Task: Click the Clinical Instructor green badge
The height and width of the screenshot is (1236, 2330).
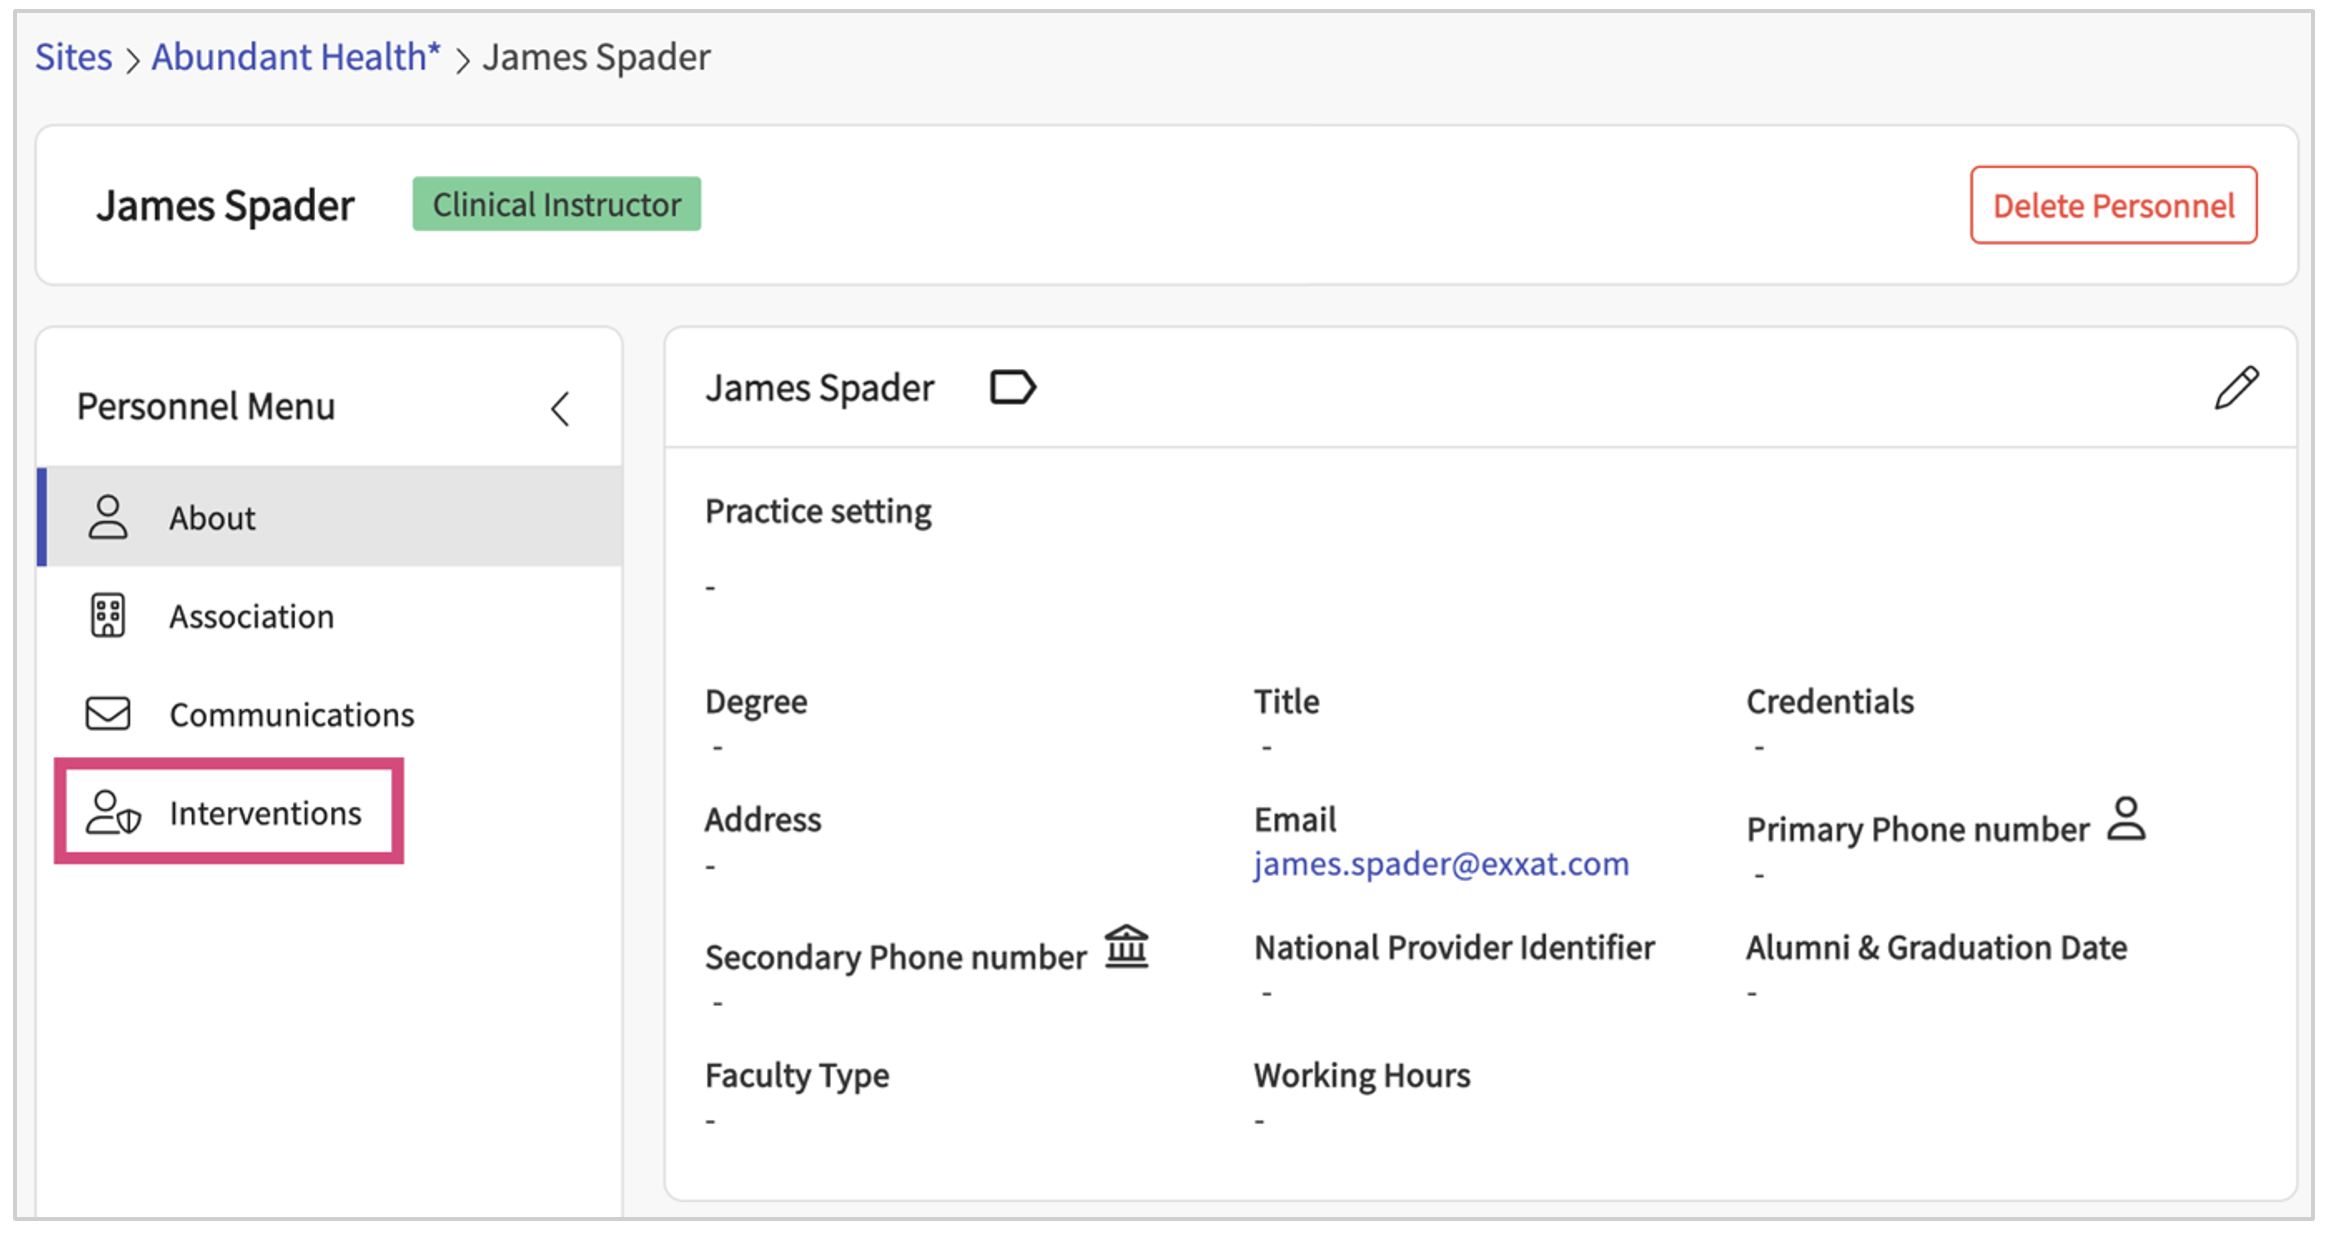Action: pyautogui.click(x=556, y=205)
